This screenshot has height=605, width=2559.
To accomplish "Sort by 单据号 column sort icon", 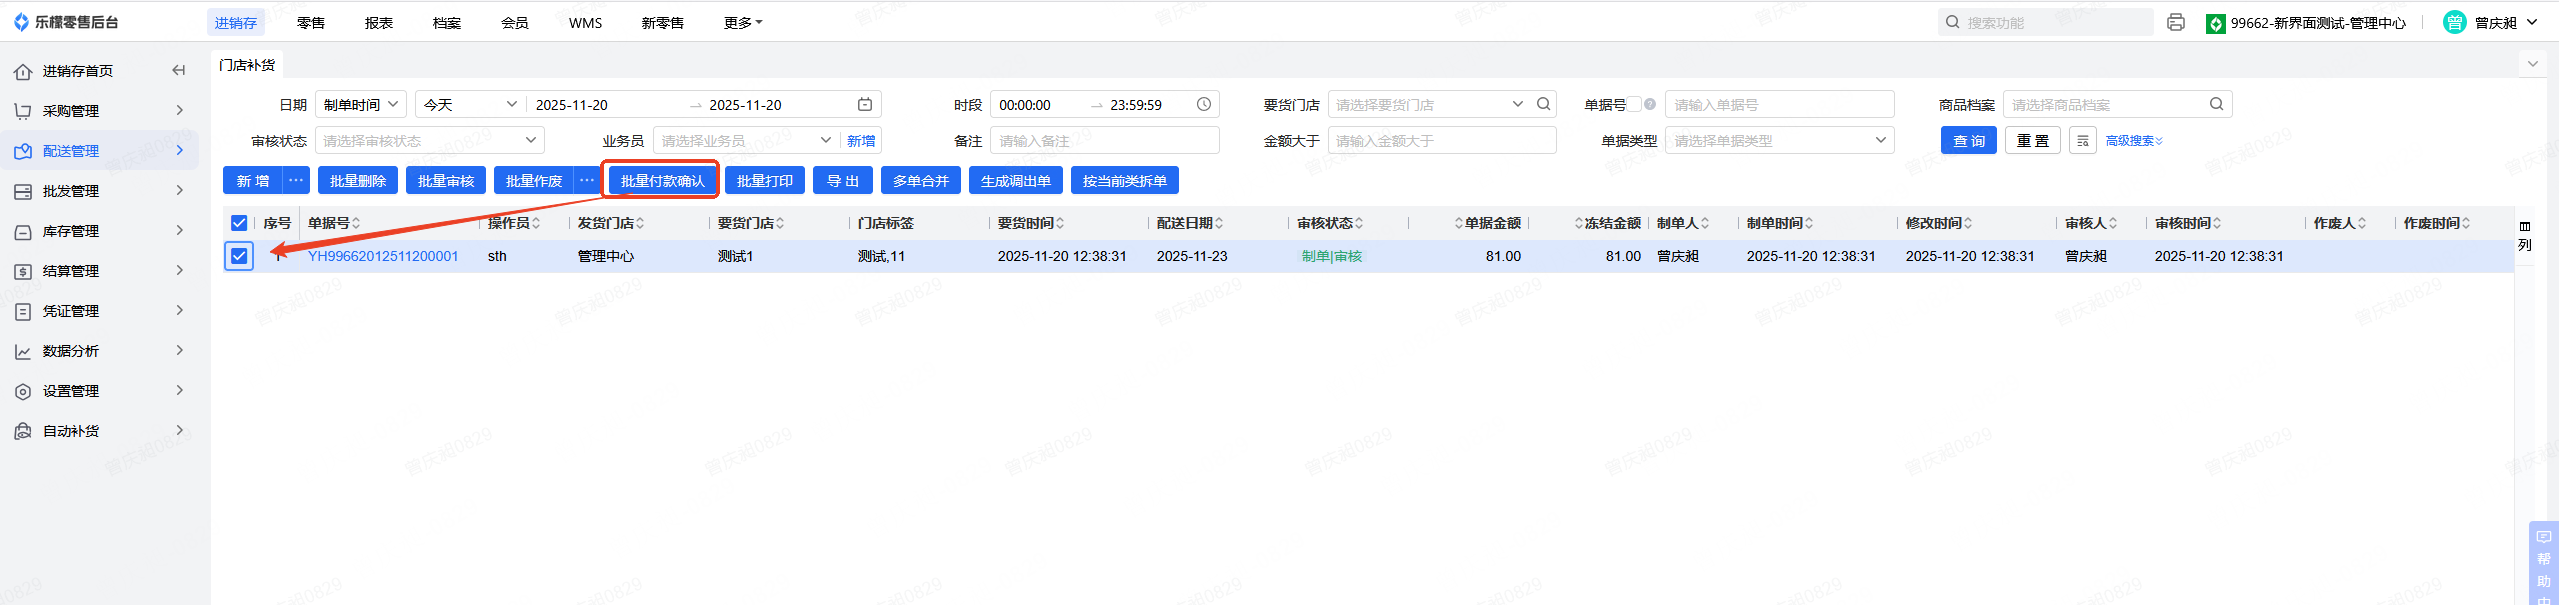I will (x=356, y=223).
